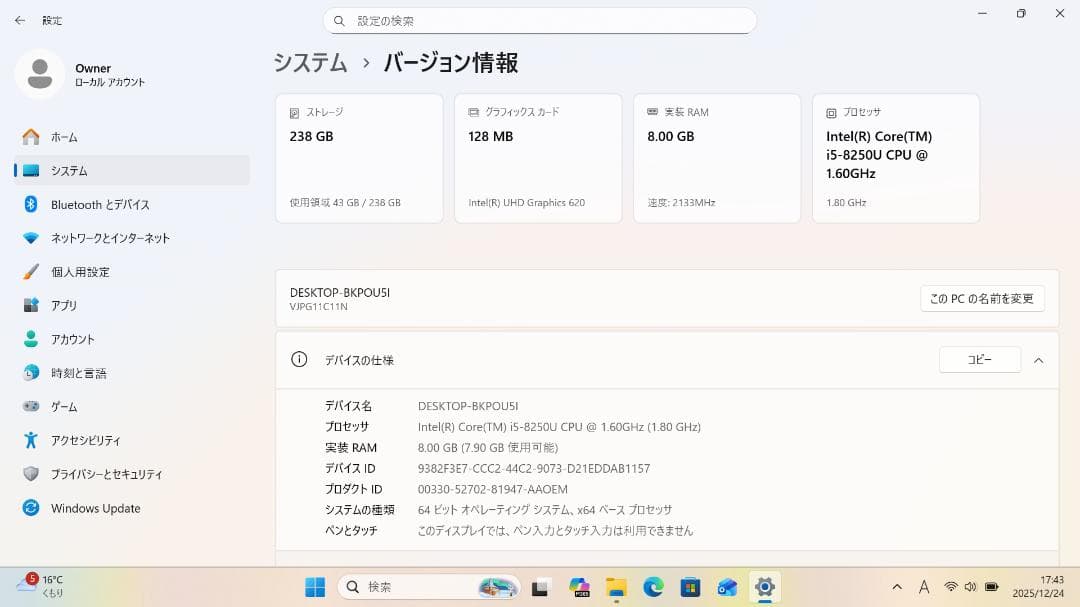Open Task View from the taskbar
1080x607 pixels.
coord(540,588)
